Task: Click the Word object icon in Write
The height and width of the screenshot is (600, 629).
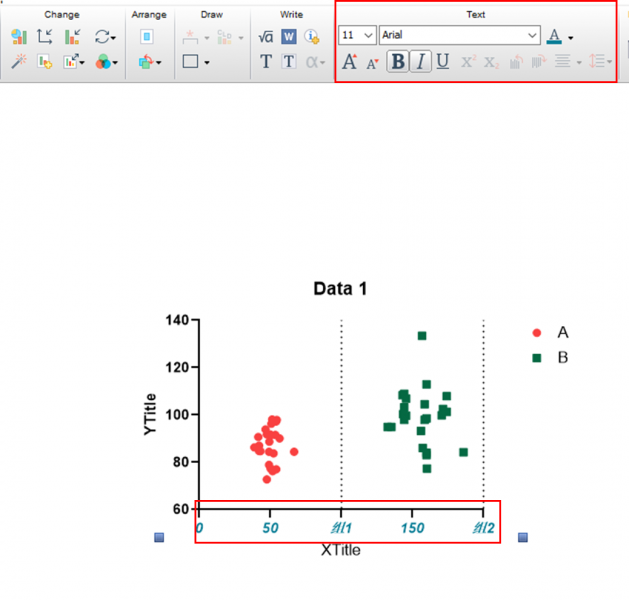Action: [289, 37]
